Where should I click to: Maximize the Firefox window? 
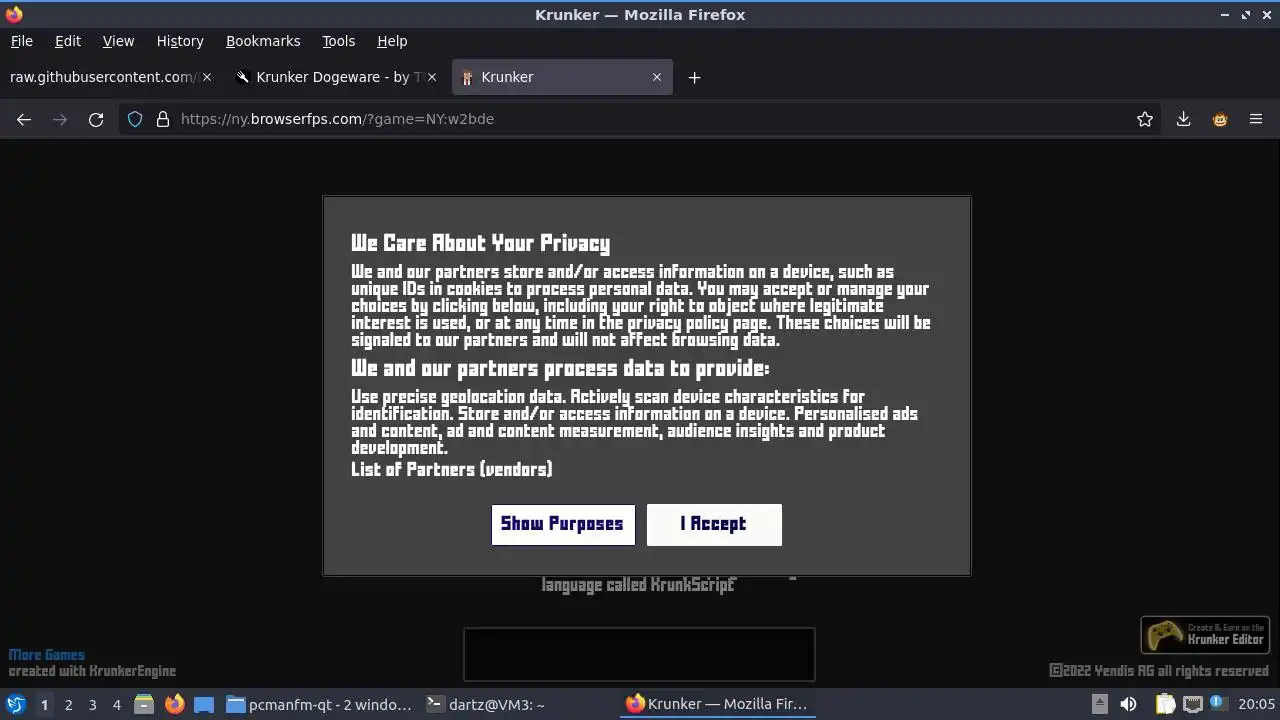point(1246,14)
